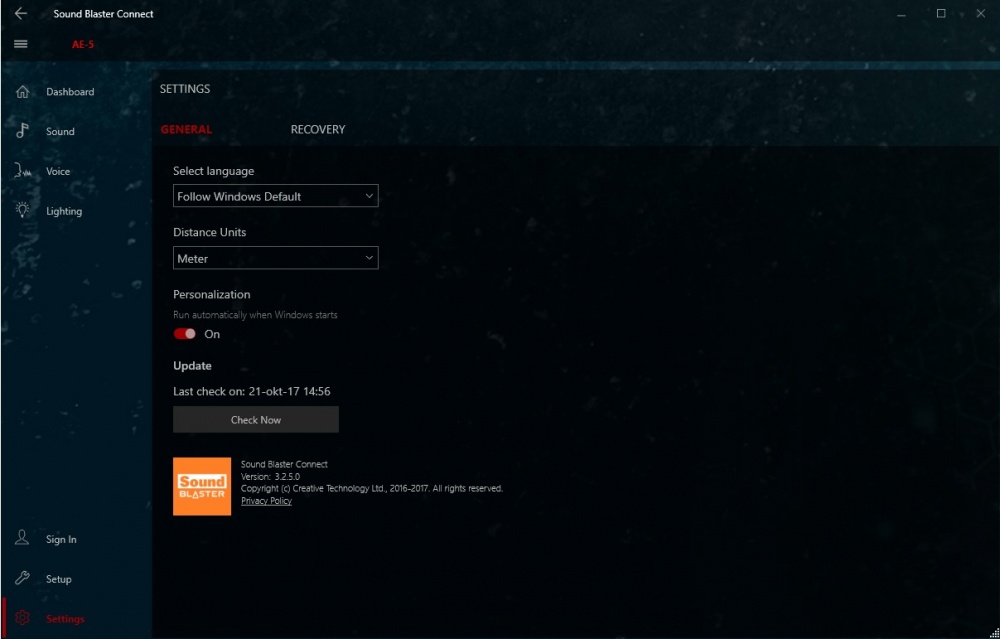Click the Dashboard home icon

(x=22, y=92)
